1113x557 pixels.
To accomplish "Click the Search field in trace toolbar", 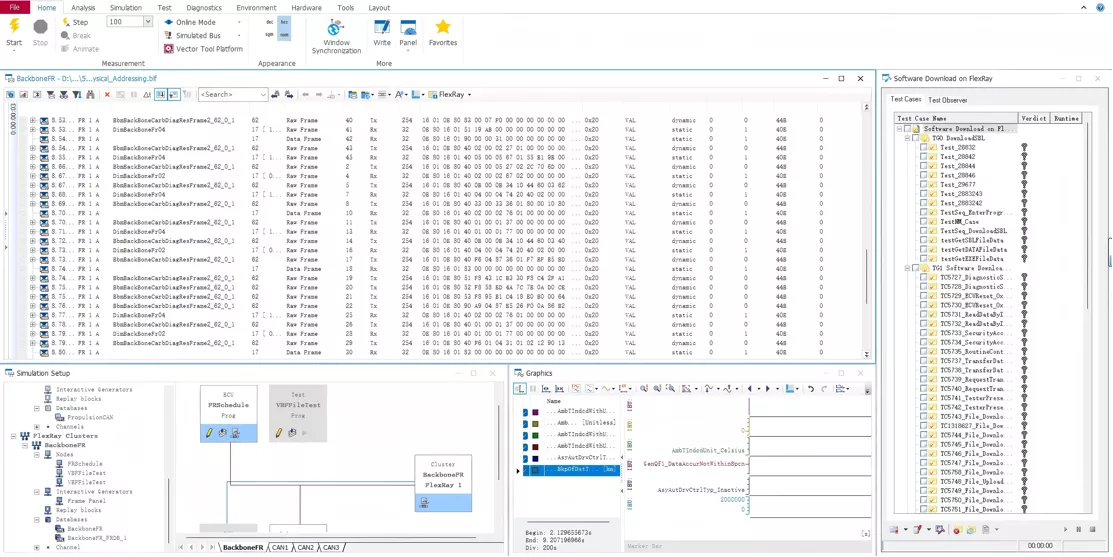I will pyautogui.click(x=234, y=94).
